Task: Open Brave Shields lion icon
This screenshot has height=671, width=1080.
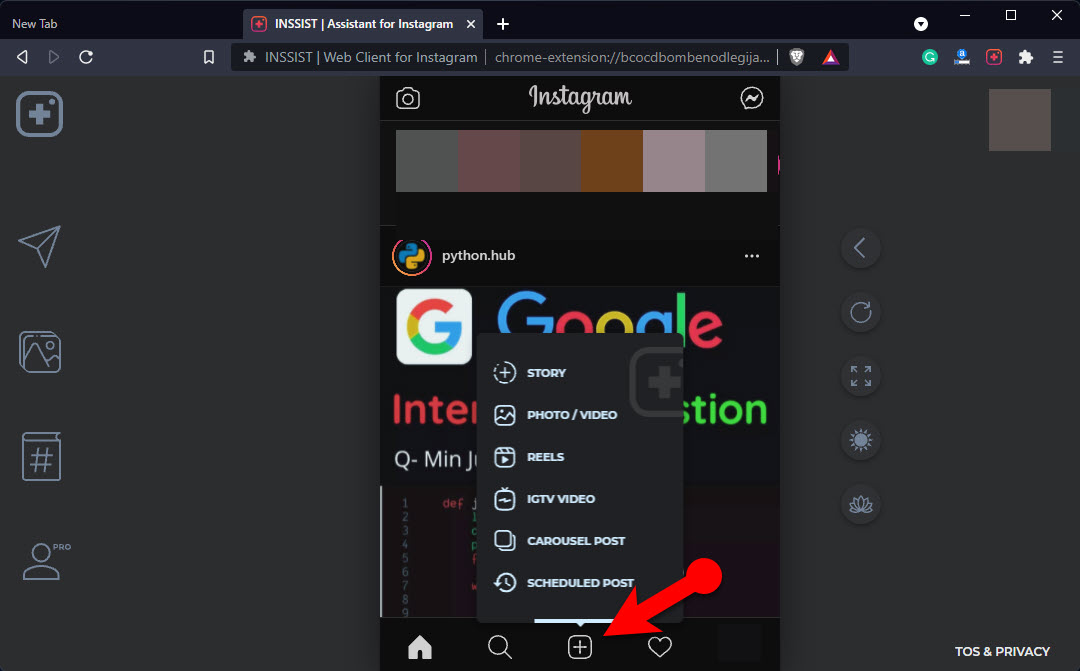Action: click(796, 57)
